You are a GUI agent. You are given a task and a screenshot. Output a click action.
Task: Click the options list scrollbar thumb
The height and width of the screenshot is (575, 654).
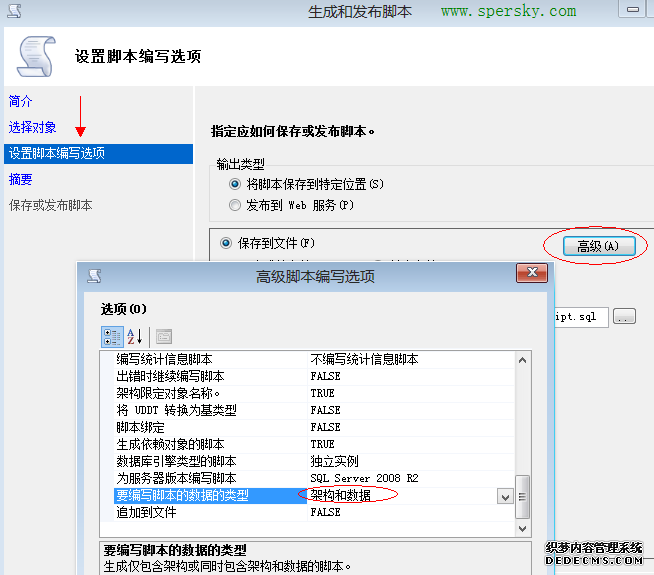[522, 495]
